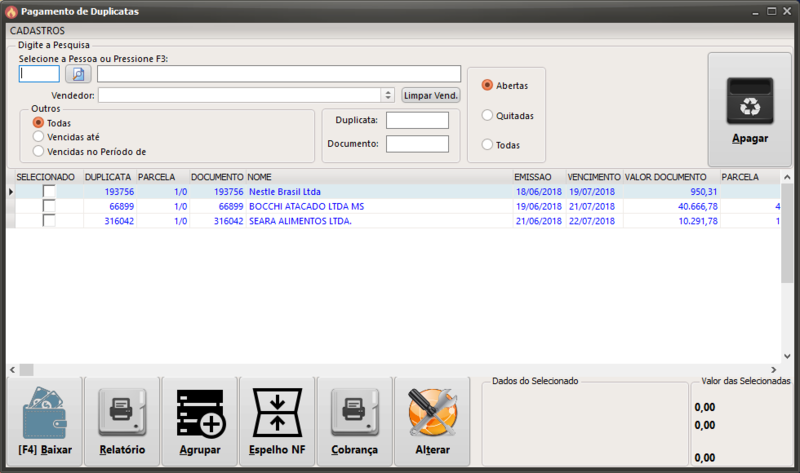Sort by the EMISSAO column header
The image size is (800, 473).
539,177
